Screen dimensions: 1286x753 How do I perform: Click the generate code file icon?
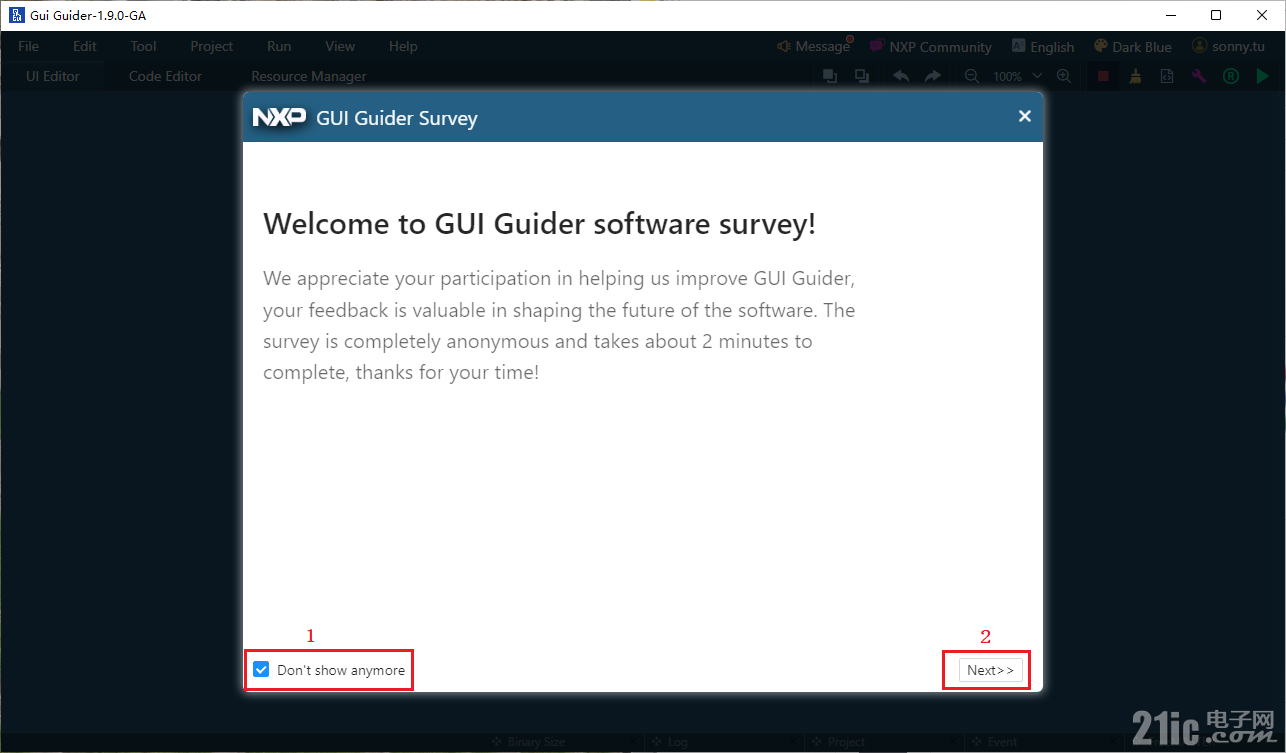pyautogui.click(x=1167, y=76)
